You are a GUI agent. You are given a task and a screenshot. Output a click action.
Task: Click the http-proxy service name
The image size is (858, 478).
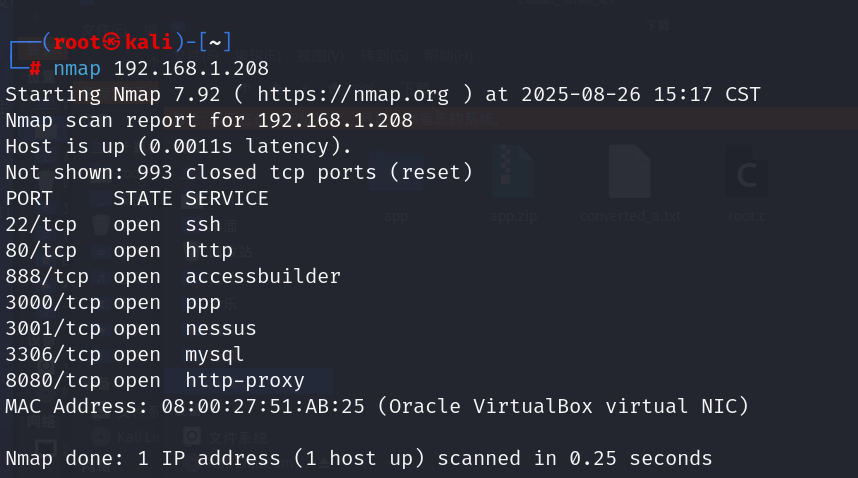(x=245, y=381)
